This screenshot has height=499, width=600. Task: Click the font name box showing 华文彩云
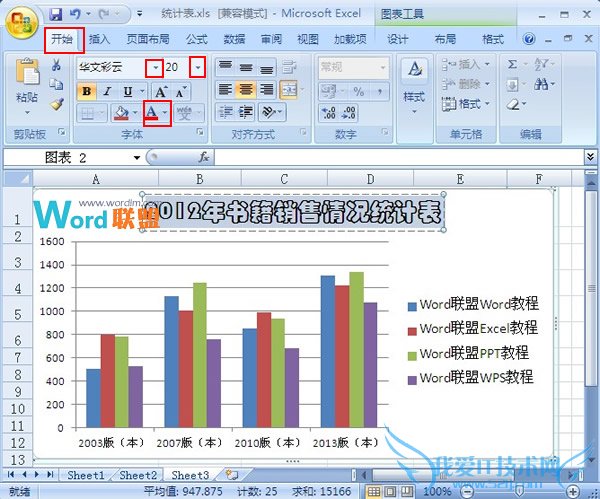[x=111, y=68]
